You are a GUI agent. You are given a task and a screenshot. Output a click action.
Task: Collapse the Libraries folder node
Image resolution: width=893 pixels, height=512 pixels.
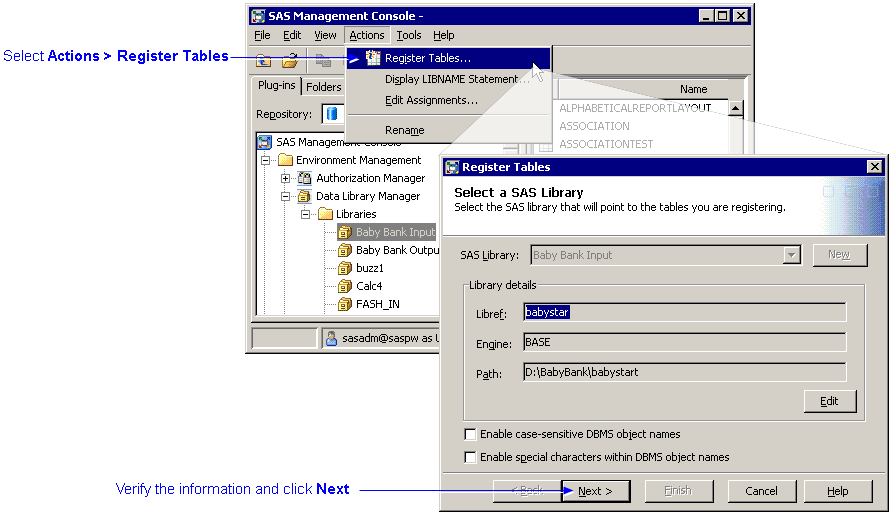pyautogui.click(x=306, y=214)
